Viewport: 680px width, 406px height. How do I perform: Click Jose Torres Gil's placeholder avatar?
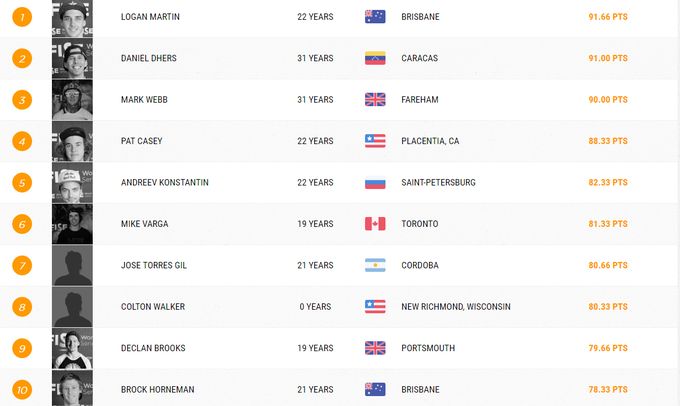(x=72, y=265)
